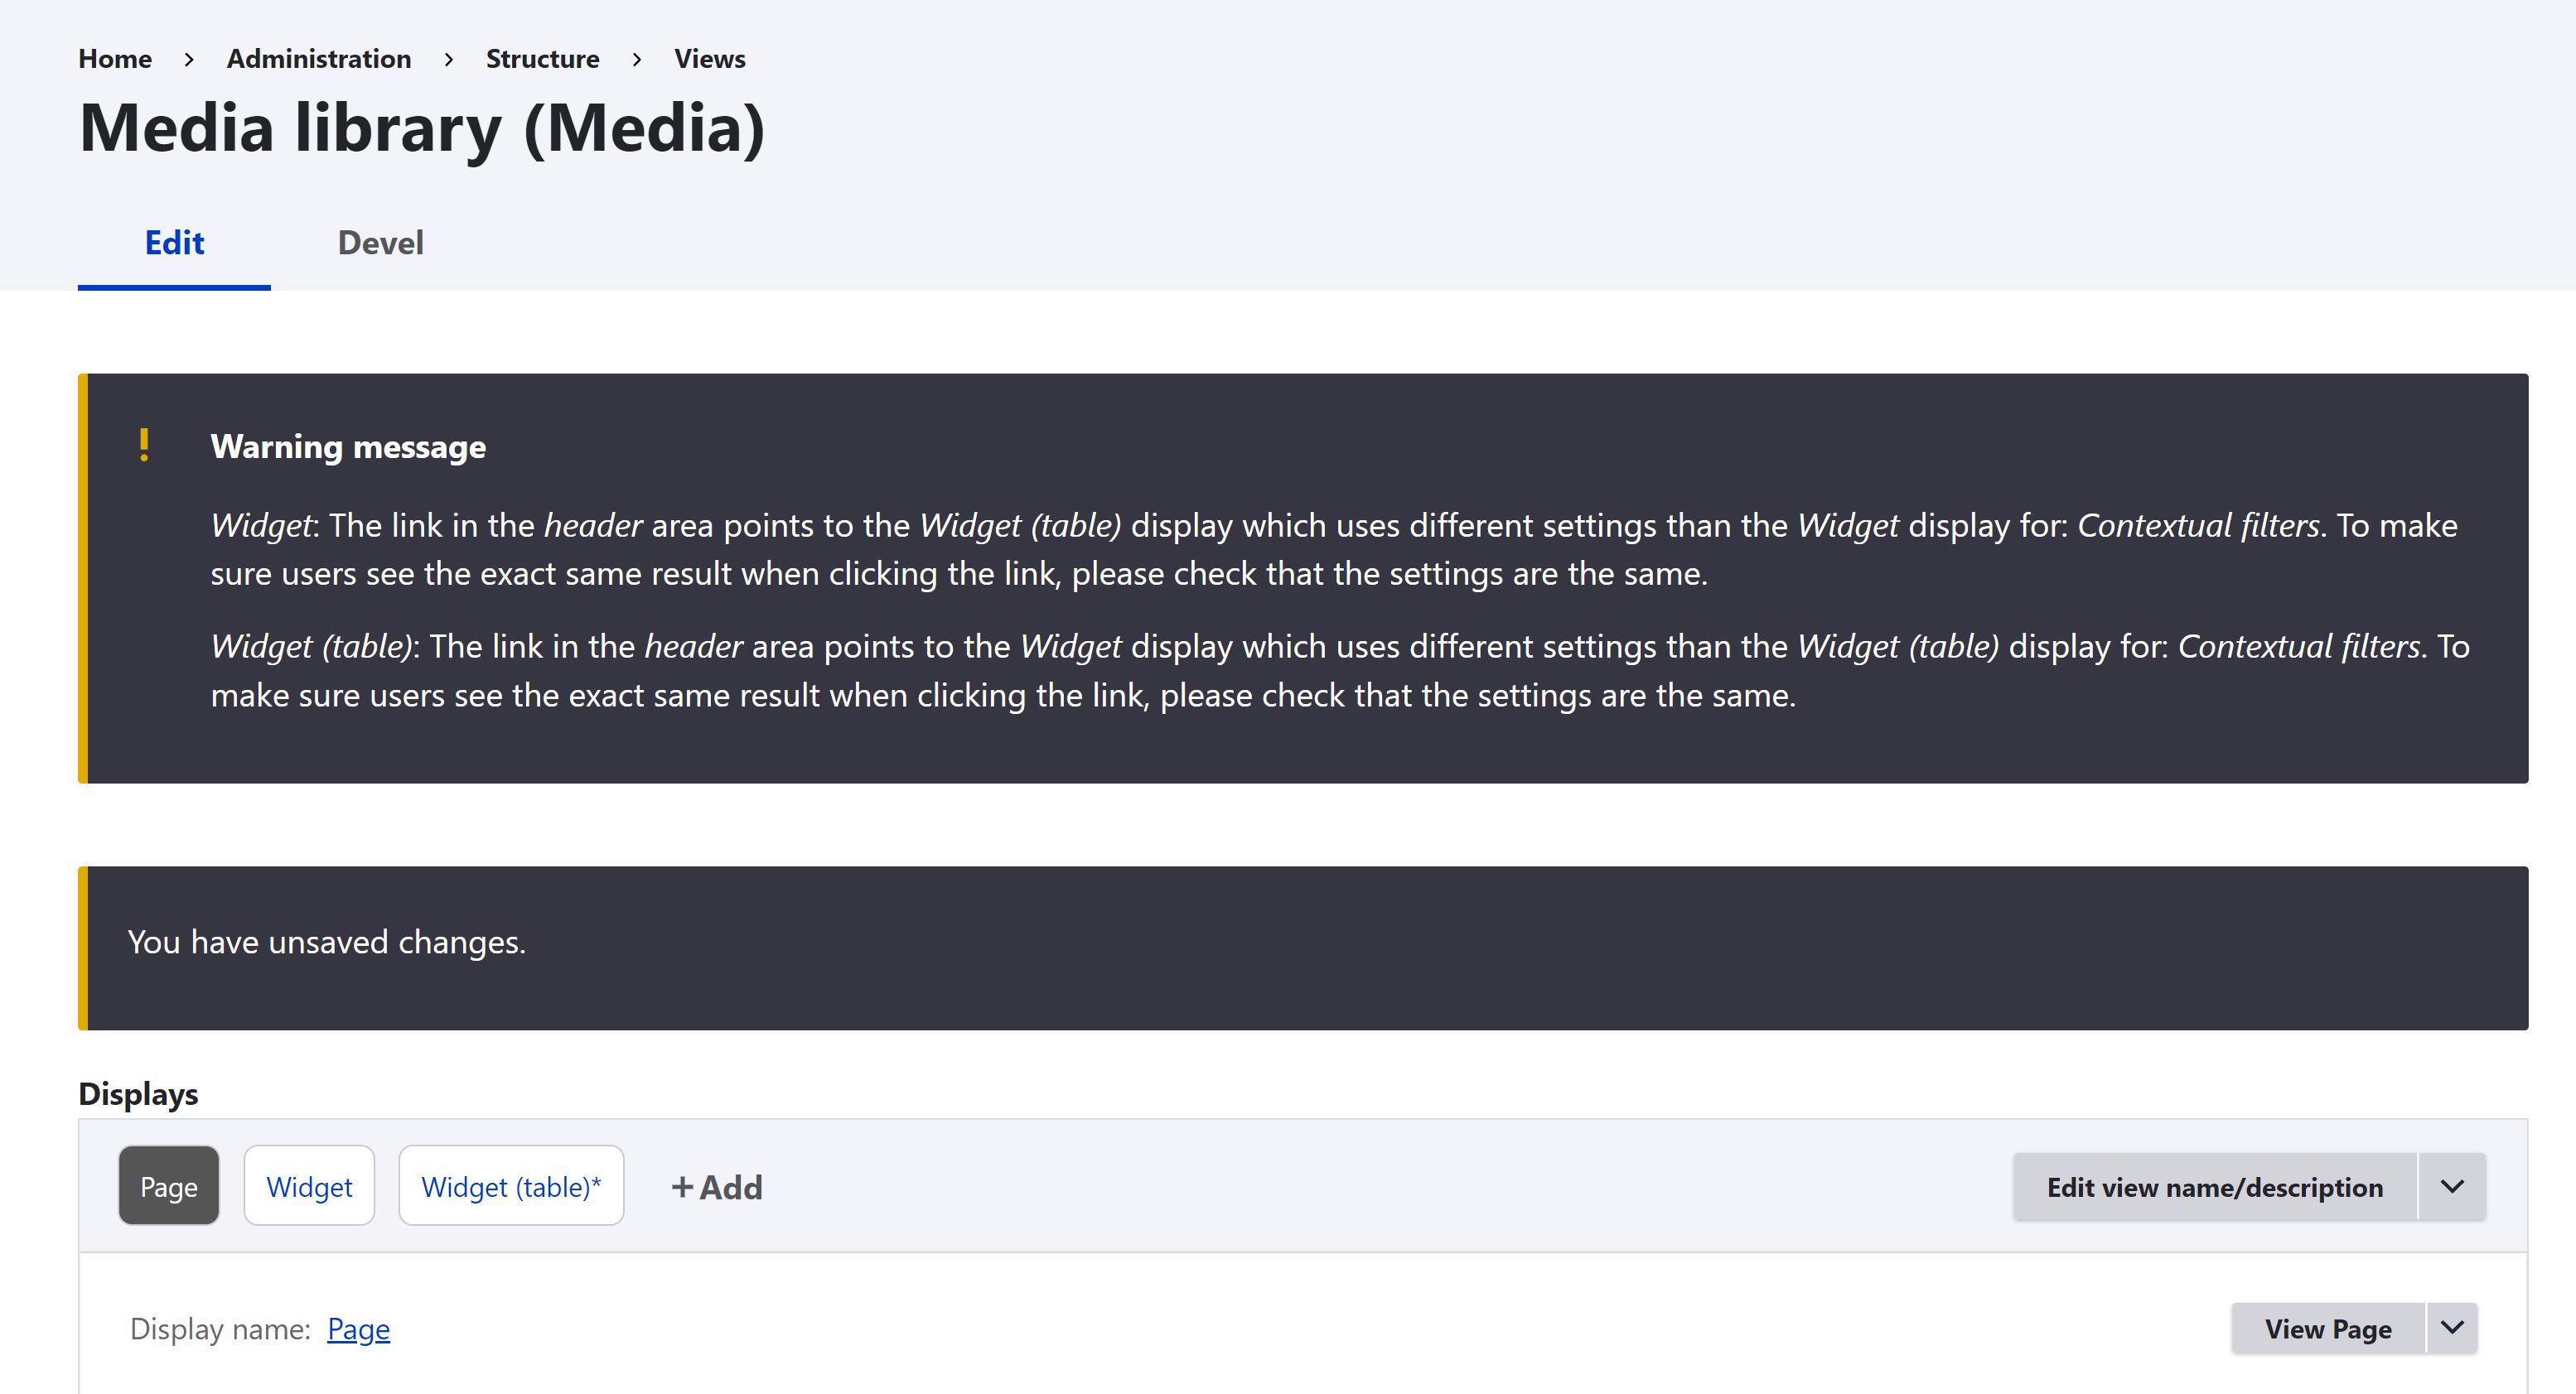This screenshot has width=2576, height=1394.
Task: Click the chevron separator before Views breadcrumb
Action: pos(637,59)
